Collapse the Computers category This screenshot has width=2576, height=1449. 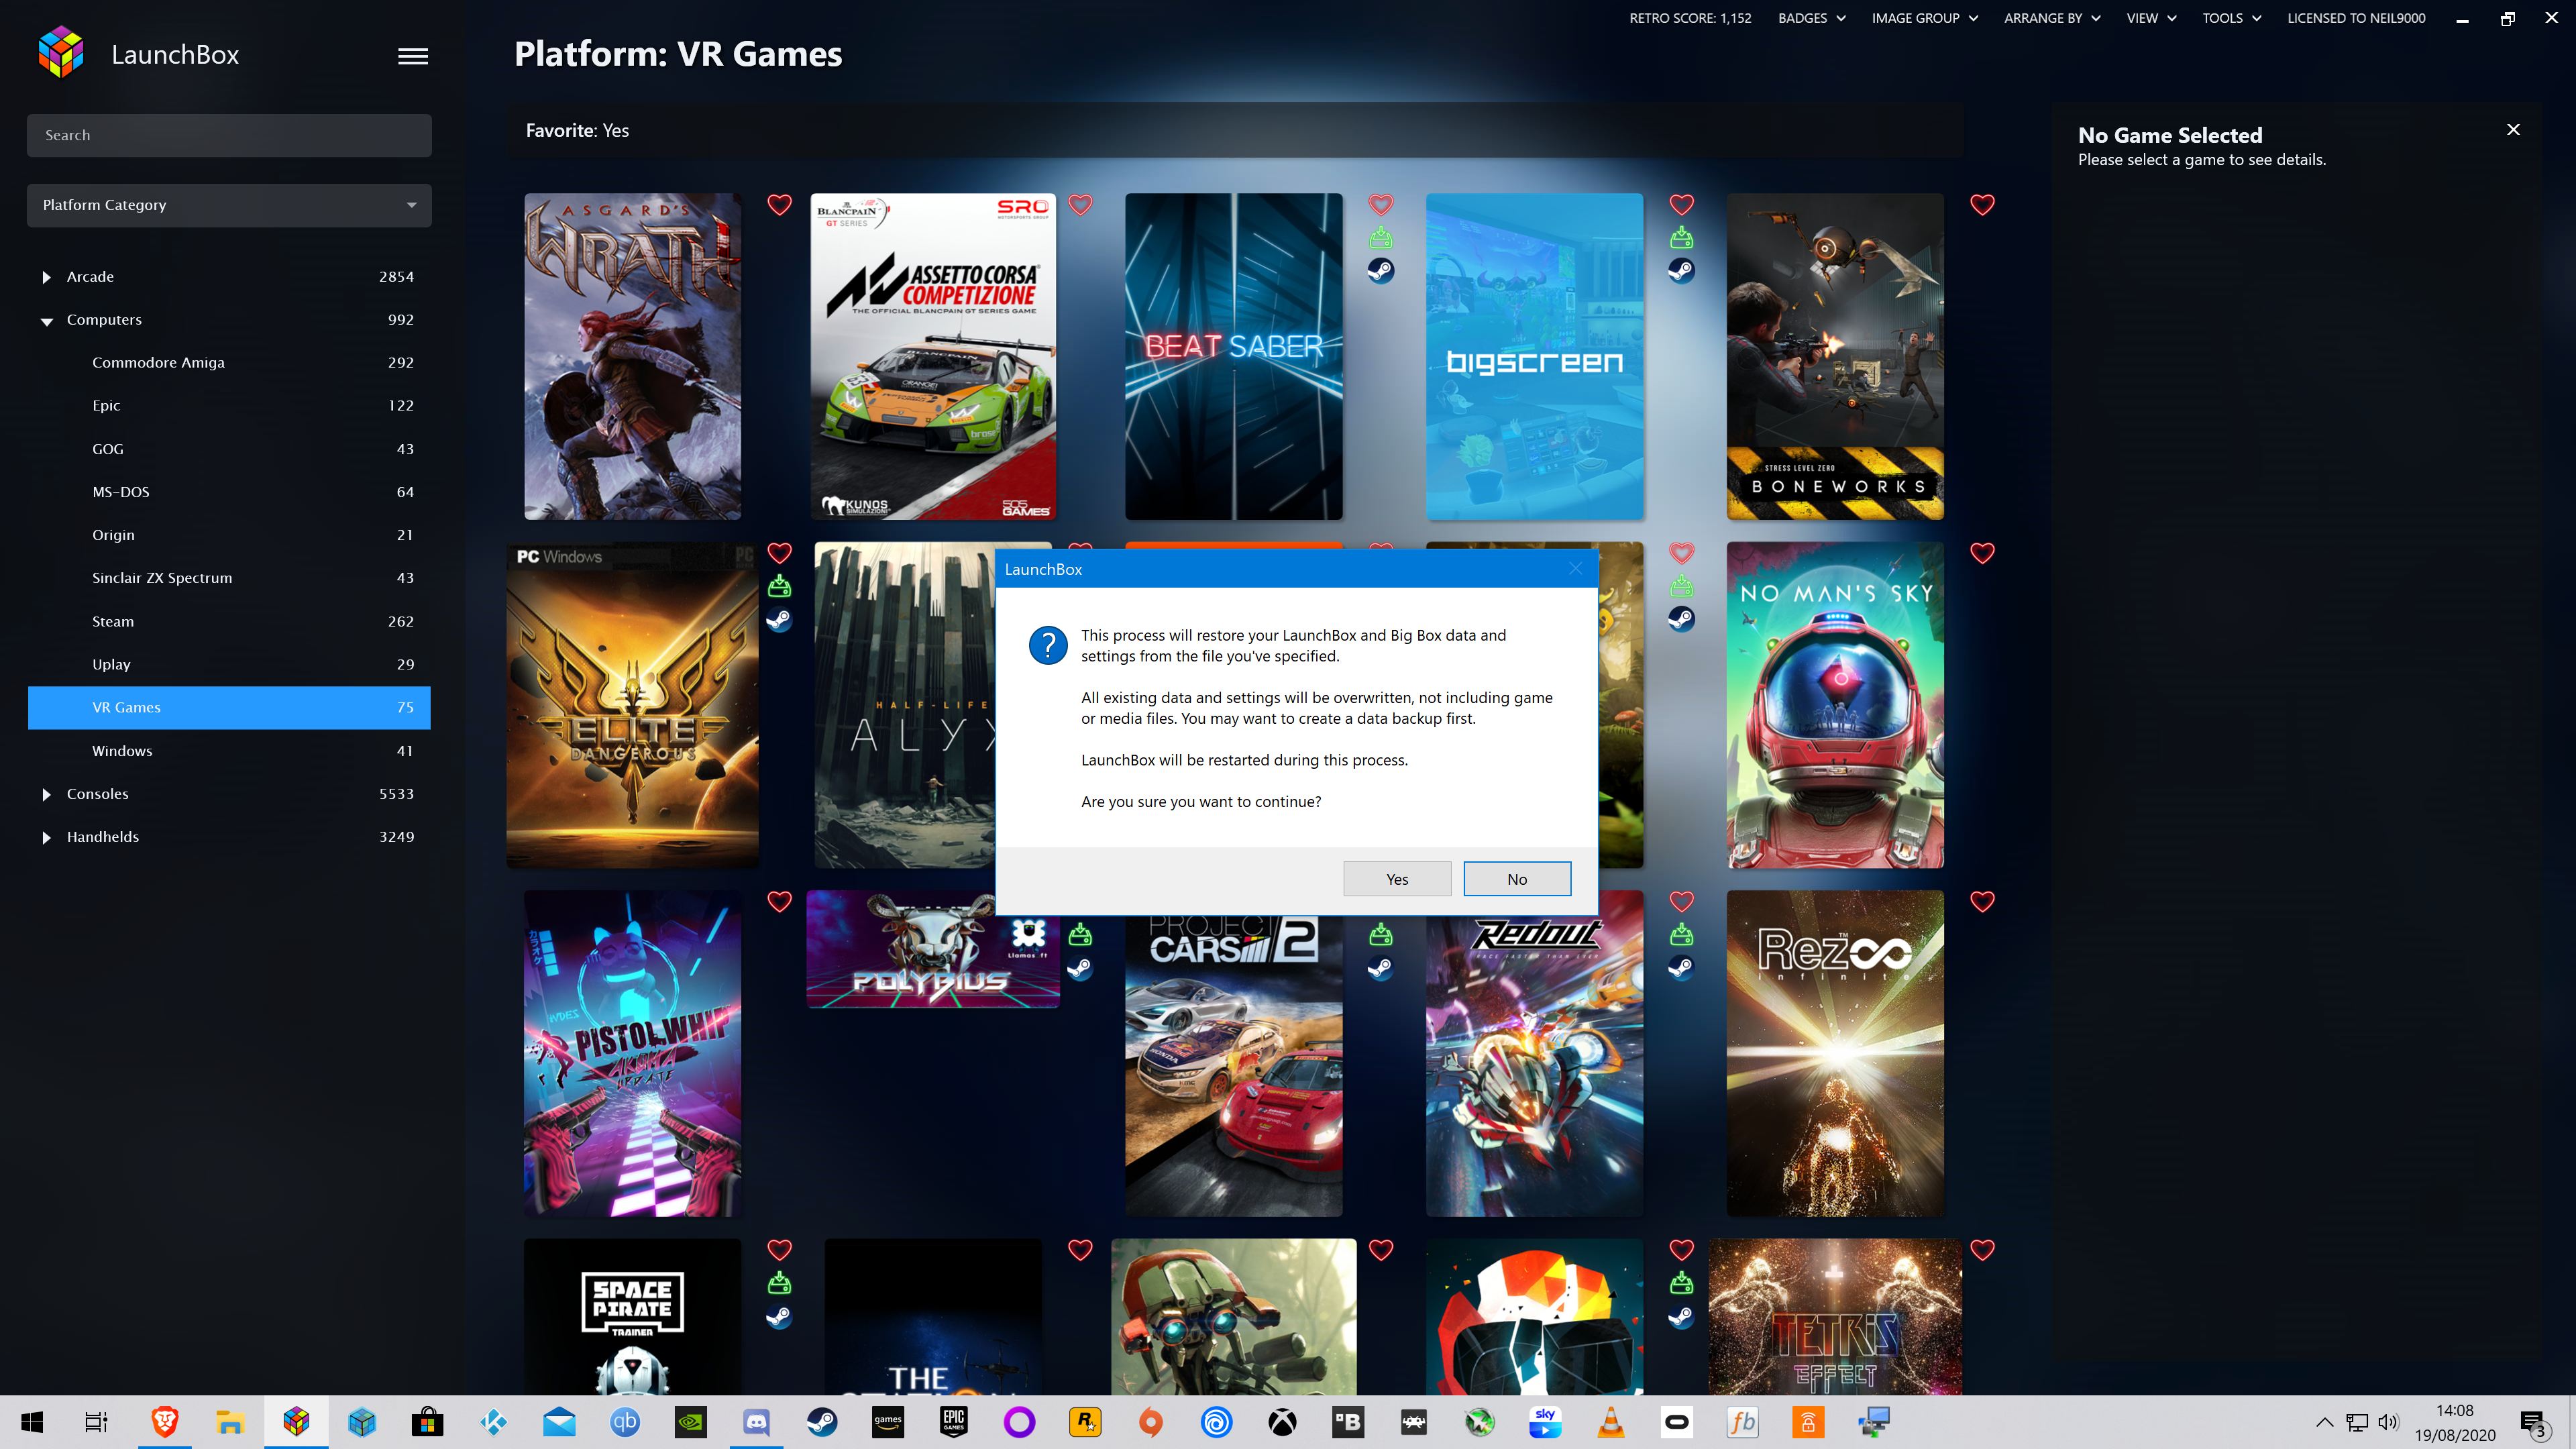(x=46, y=321)
